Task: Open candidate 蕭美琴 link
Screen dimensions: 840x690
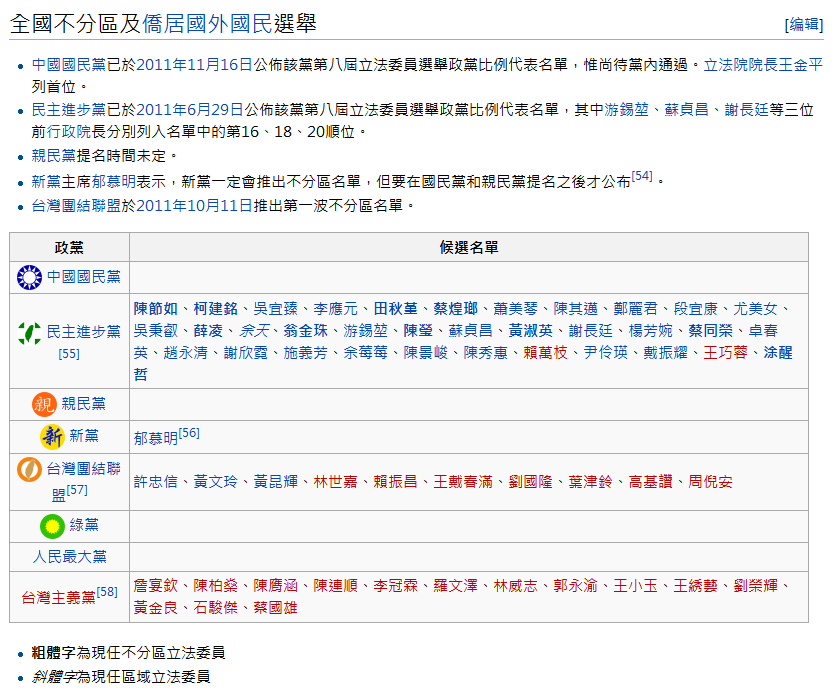Action: (x=516, y=309)
